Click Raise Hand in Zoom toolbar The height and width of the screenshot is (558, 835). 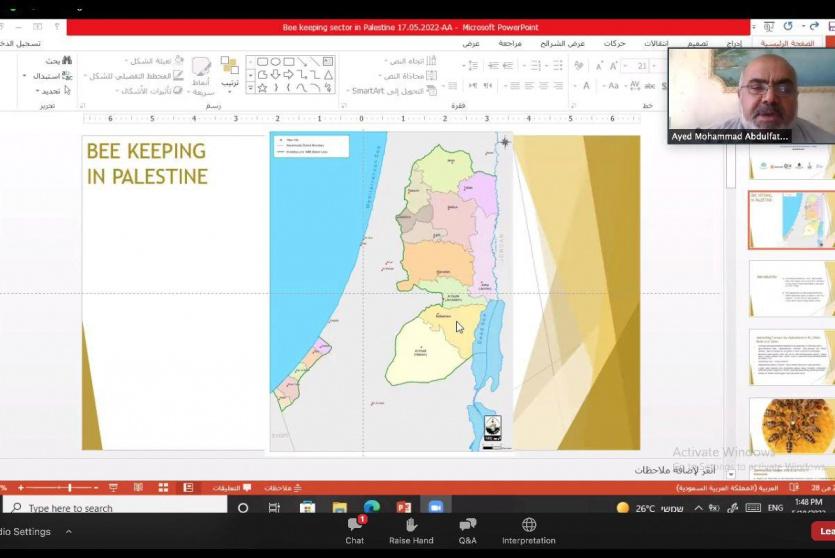tap(411, 530)
